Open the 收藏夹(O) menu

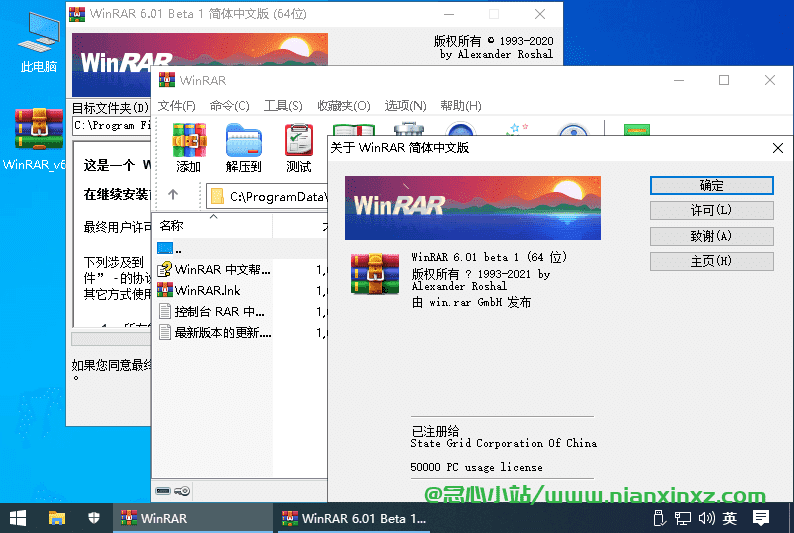tap(344, 106)
